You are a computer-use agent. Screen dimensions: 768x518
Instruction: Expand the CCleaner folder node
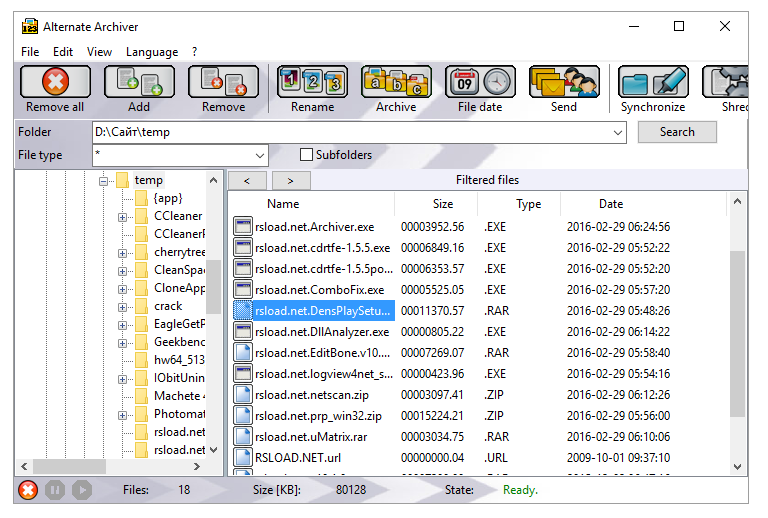pos(122,217)
